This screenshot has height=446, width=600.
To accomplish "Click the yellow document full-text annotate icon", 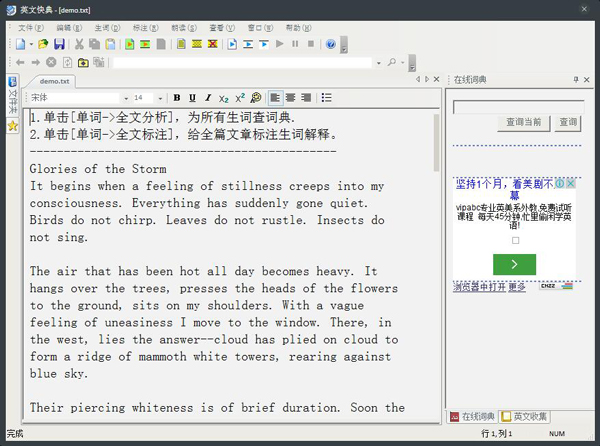I will [x=181, y=44].
